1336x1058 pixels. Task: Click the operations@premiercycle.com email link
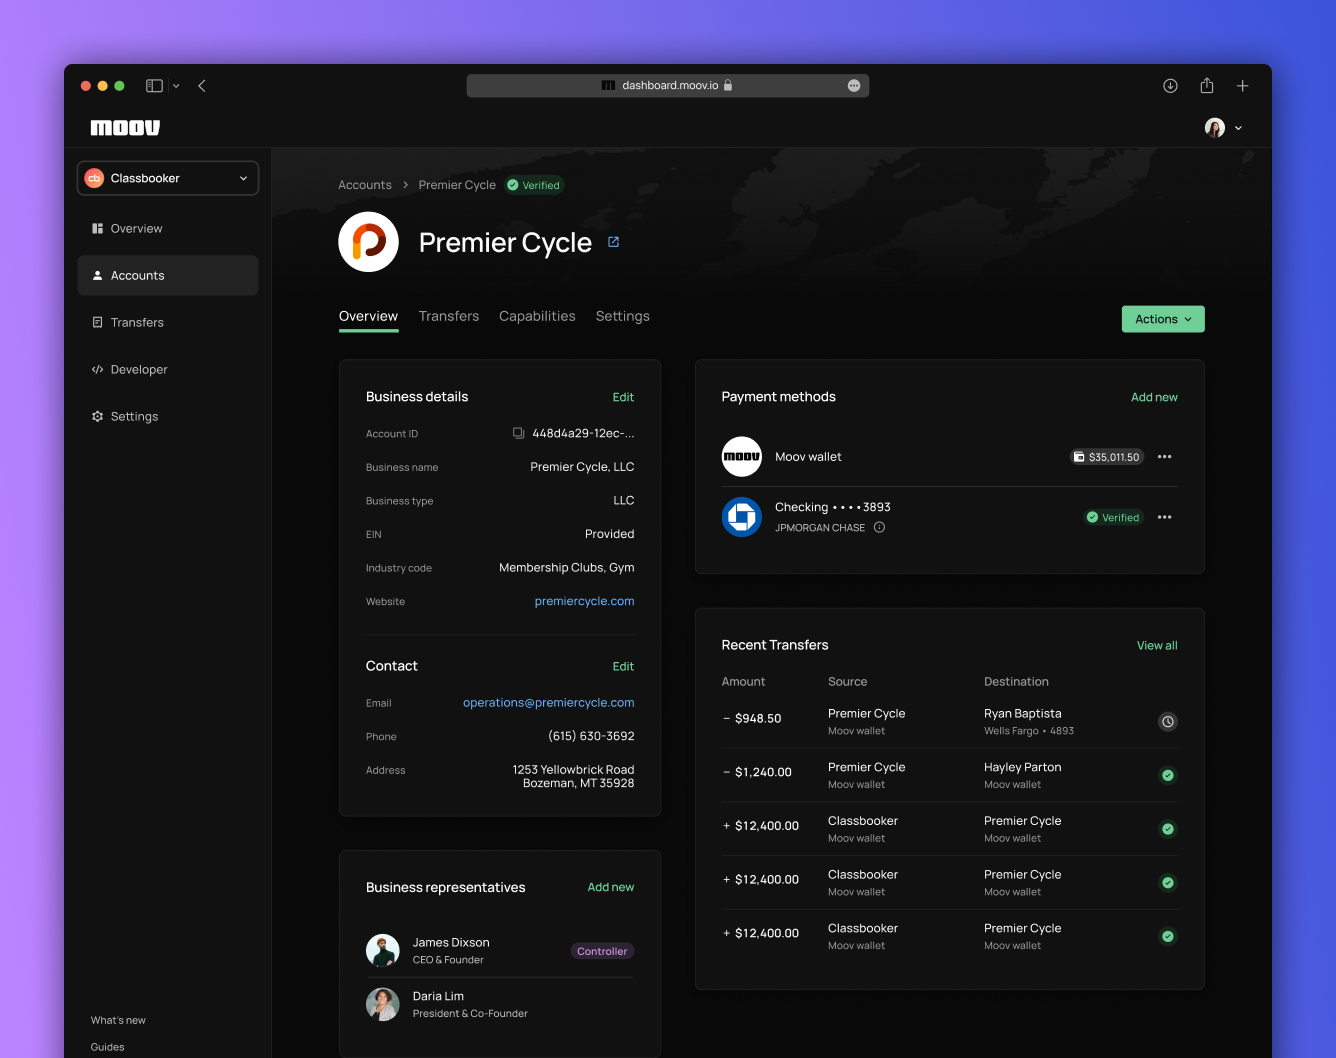[x=548, y=703]
